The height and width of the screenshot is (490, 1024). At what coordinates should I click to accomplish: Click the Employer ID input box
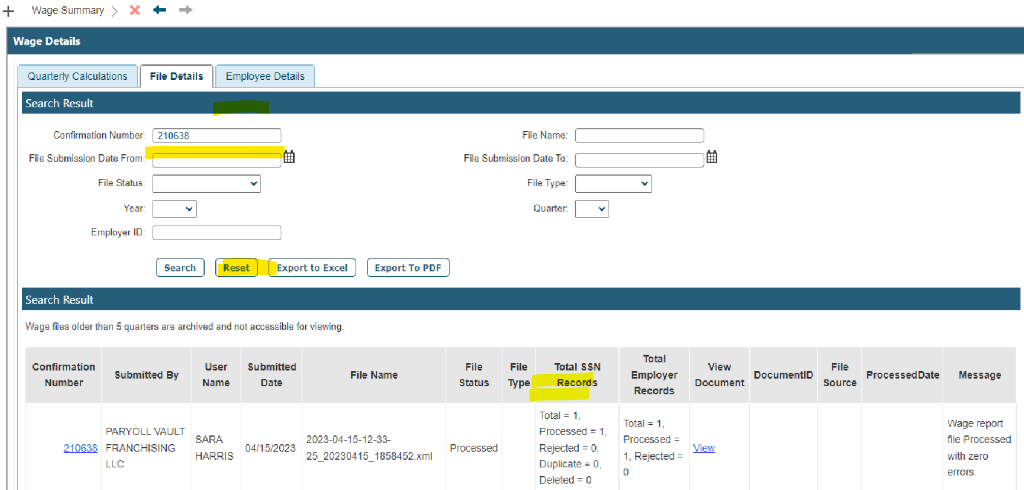pos(217,233)
